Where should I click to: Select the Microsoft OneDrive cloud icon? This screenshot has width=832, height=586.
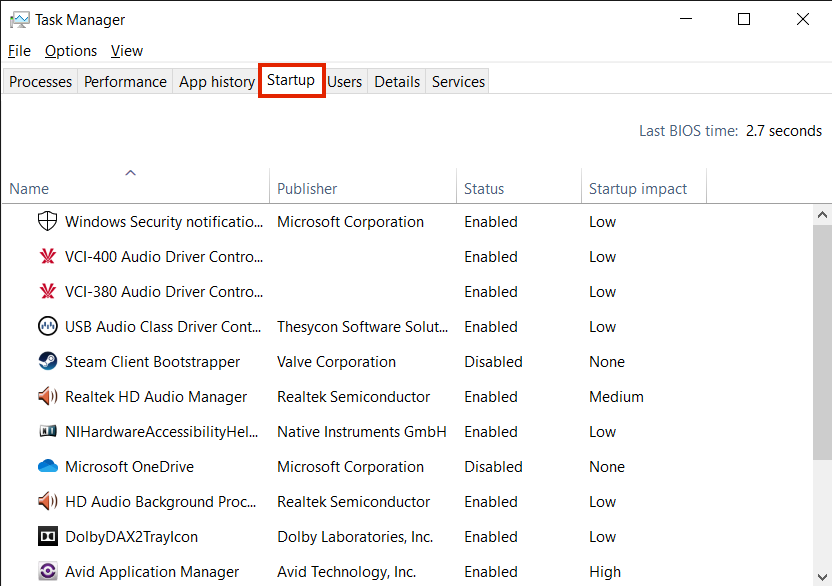(x=47, y=467)
